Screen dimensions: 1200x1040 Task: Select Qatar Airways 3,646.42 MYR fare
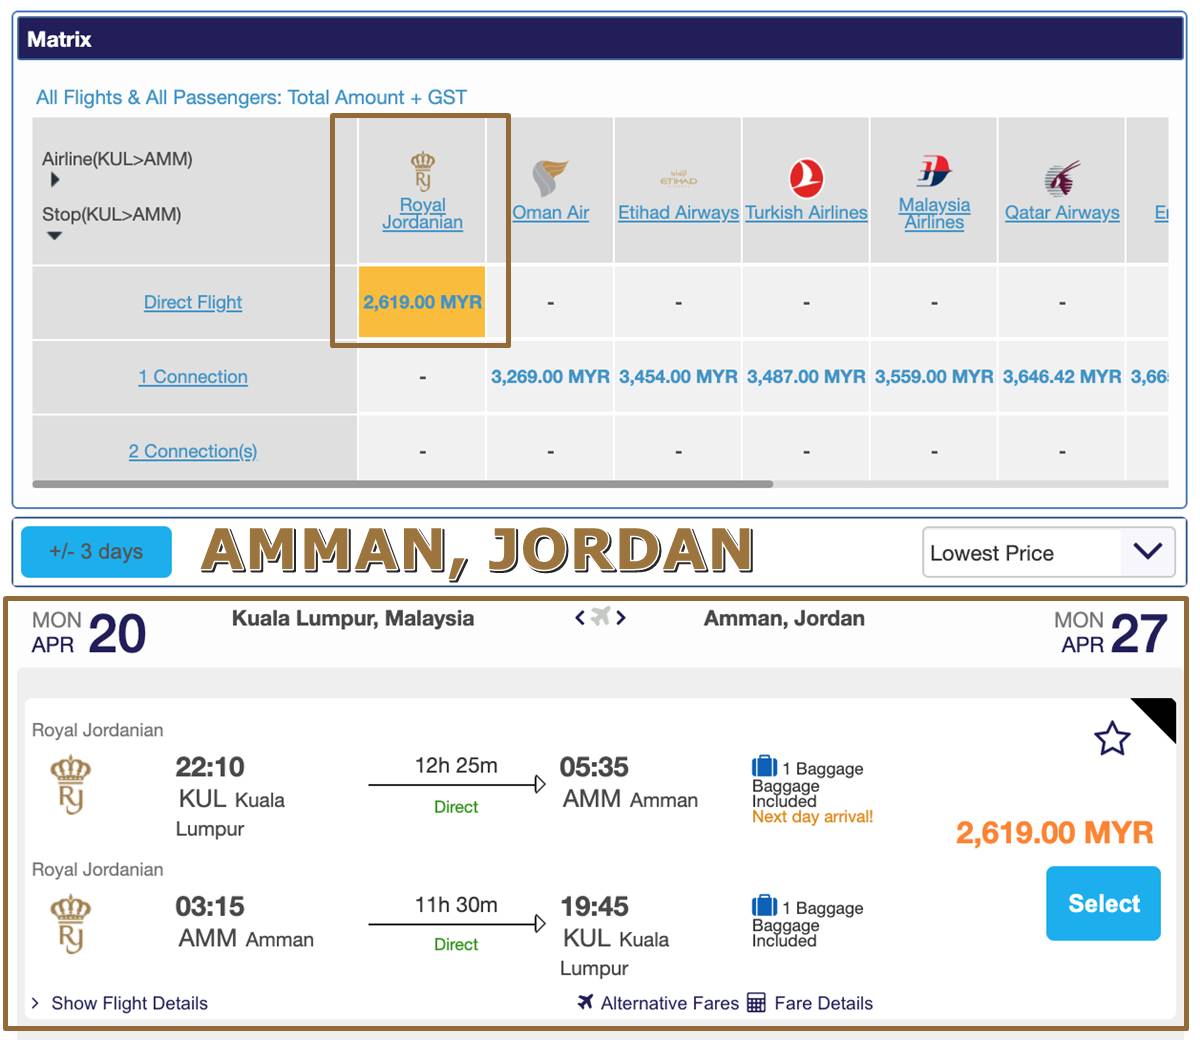[x=1062, y=377]
